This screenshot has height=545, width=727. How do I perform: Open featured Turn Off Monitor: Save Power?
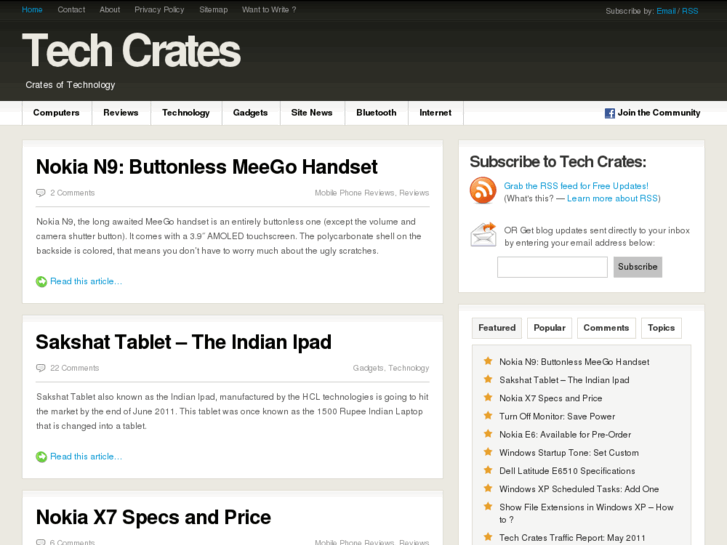pyautogui.click(x=557, y=416)
